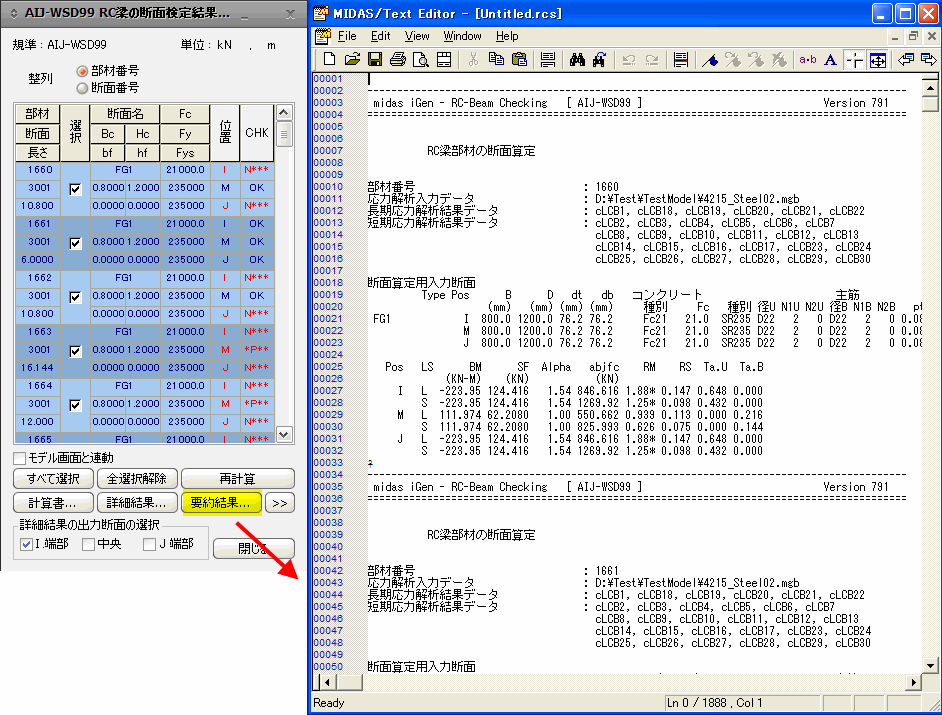
Task: Open font settings with the A icon
Action: 830,59
